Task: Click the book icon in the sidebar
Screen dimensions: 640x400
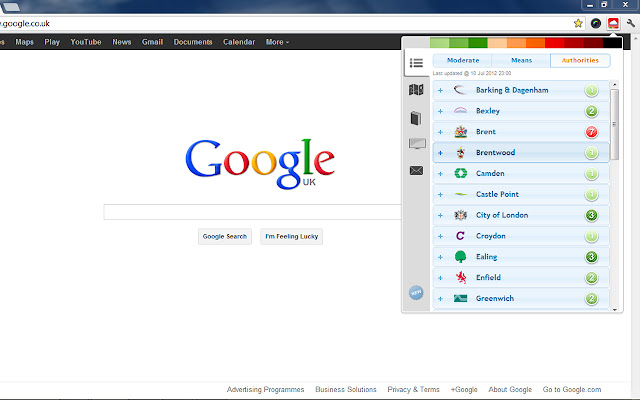Action: pos(416,118)
